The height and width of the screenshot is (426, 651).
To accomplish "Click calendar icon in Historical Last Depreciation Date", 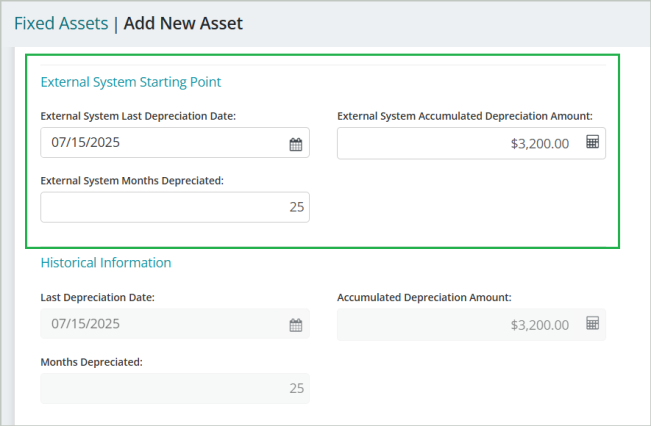I will (x=296, y=325).
